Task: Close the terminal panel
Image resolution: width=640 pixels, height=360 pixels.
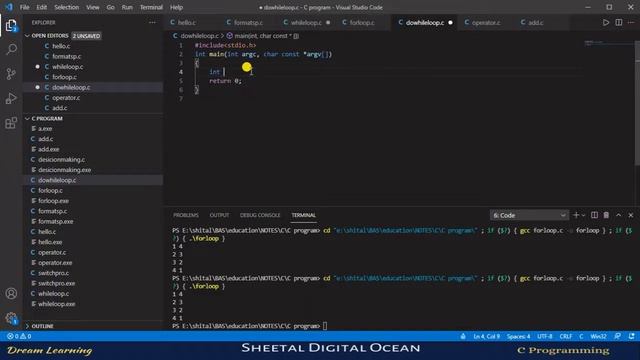Action: point(631,215)
